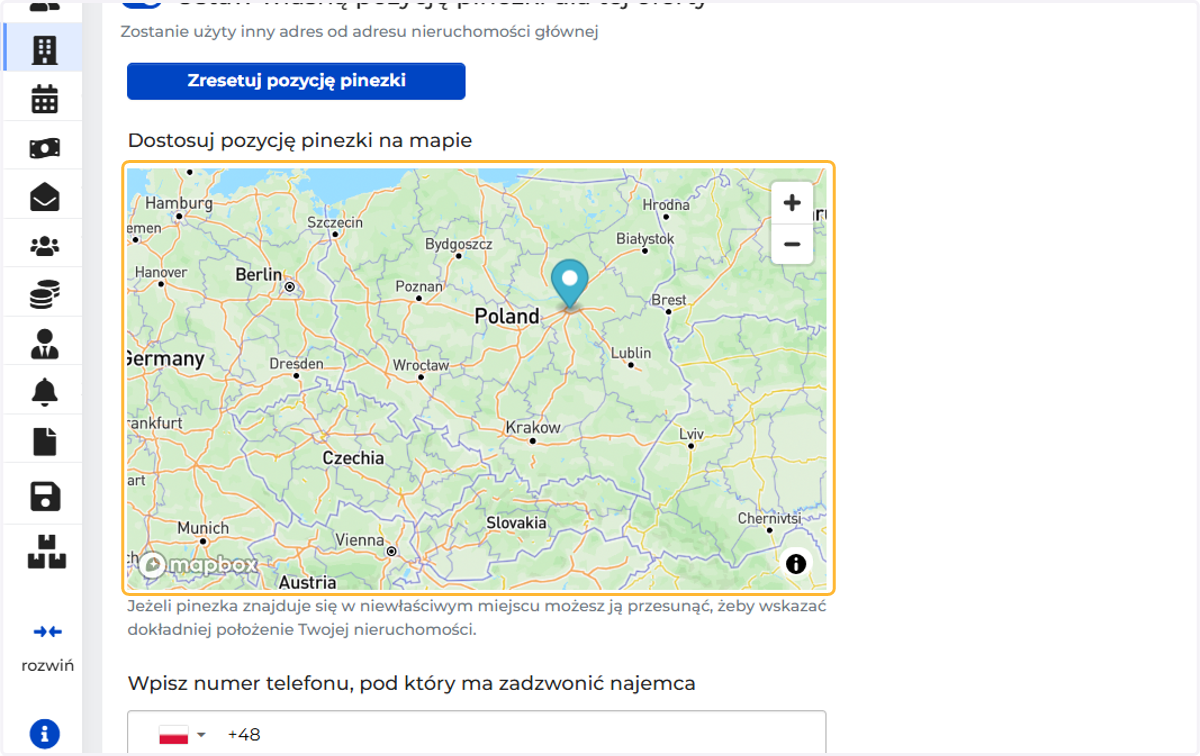Open the envelope messages sidebar icon
The height and width of the screenshot is (756, 1200).
(44, 197)
